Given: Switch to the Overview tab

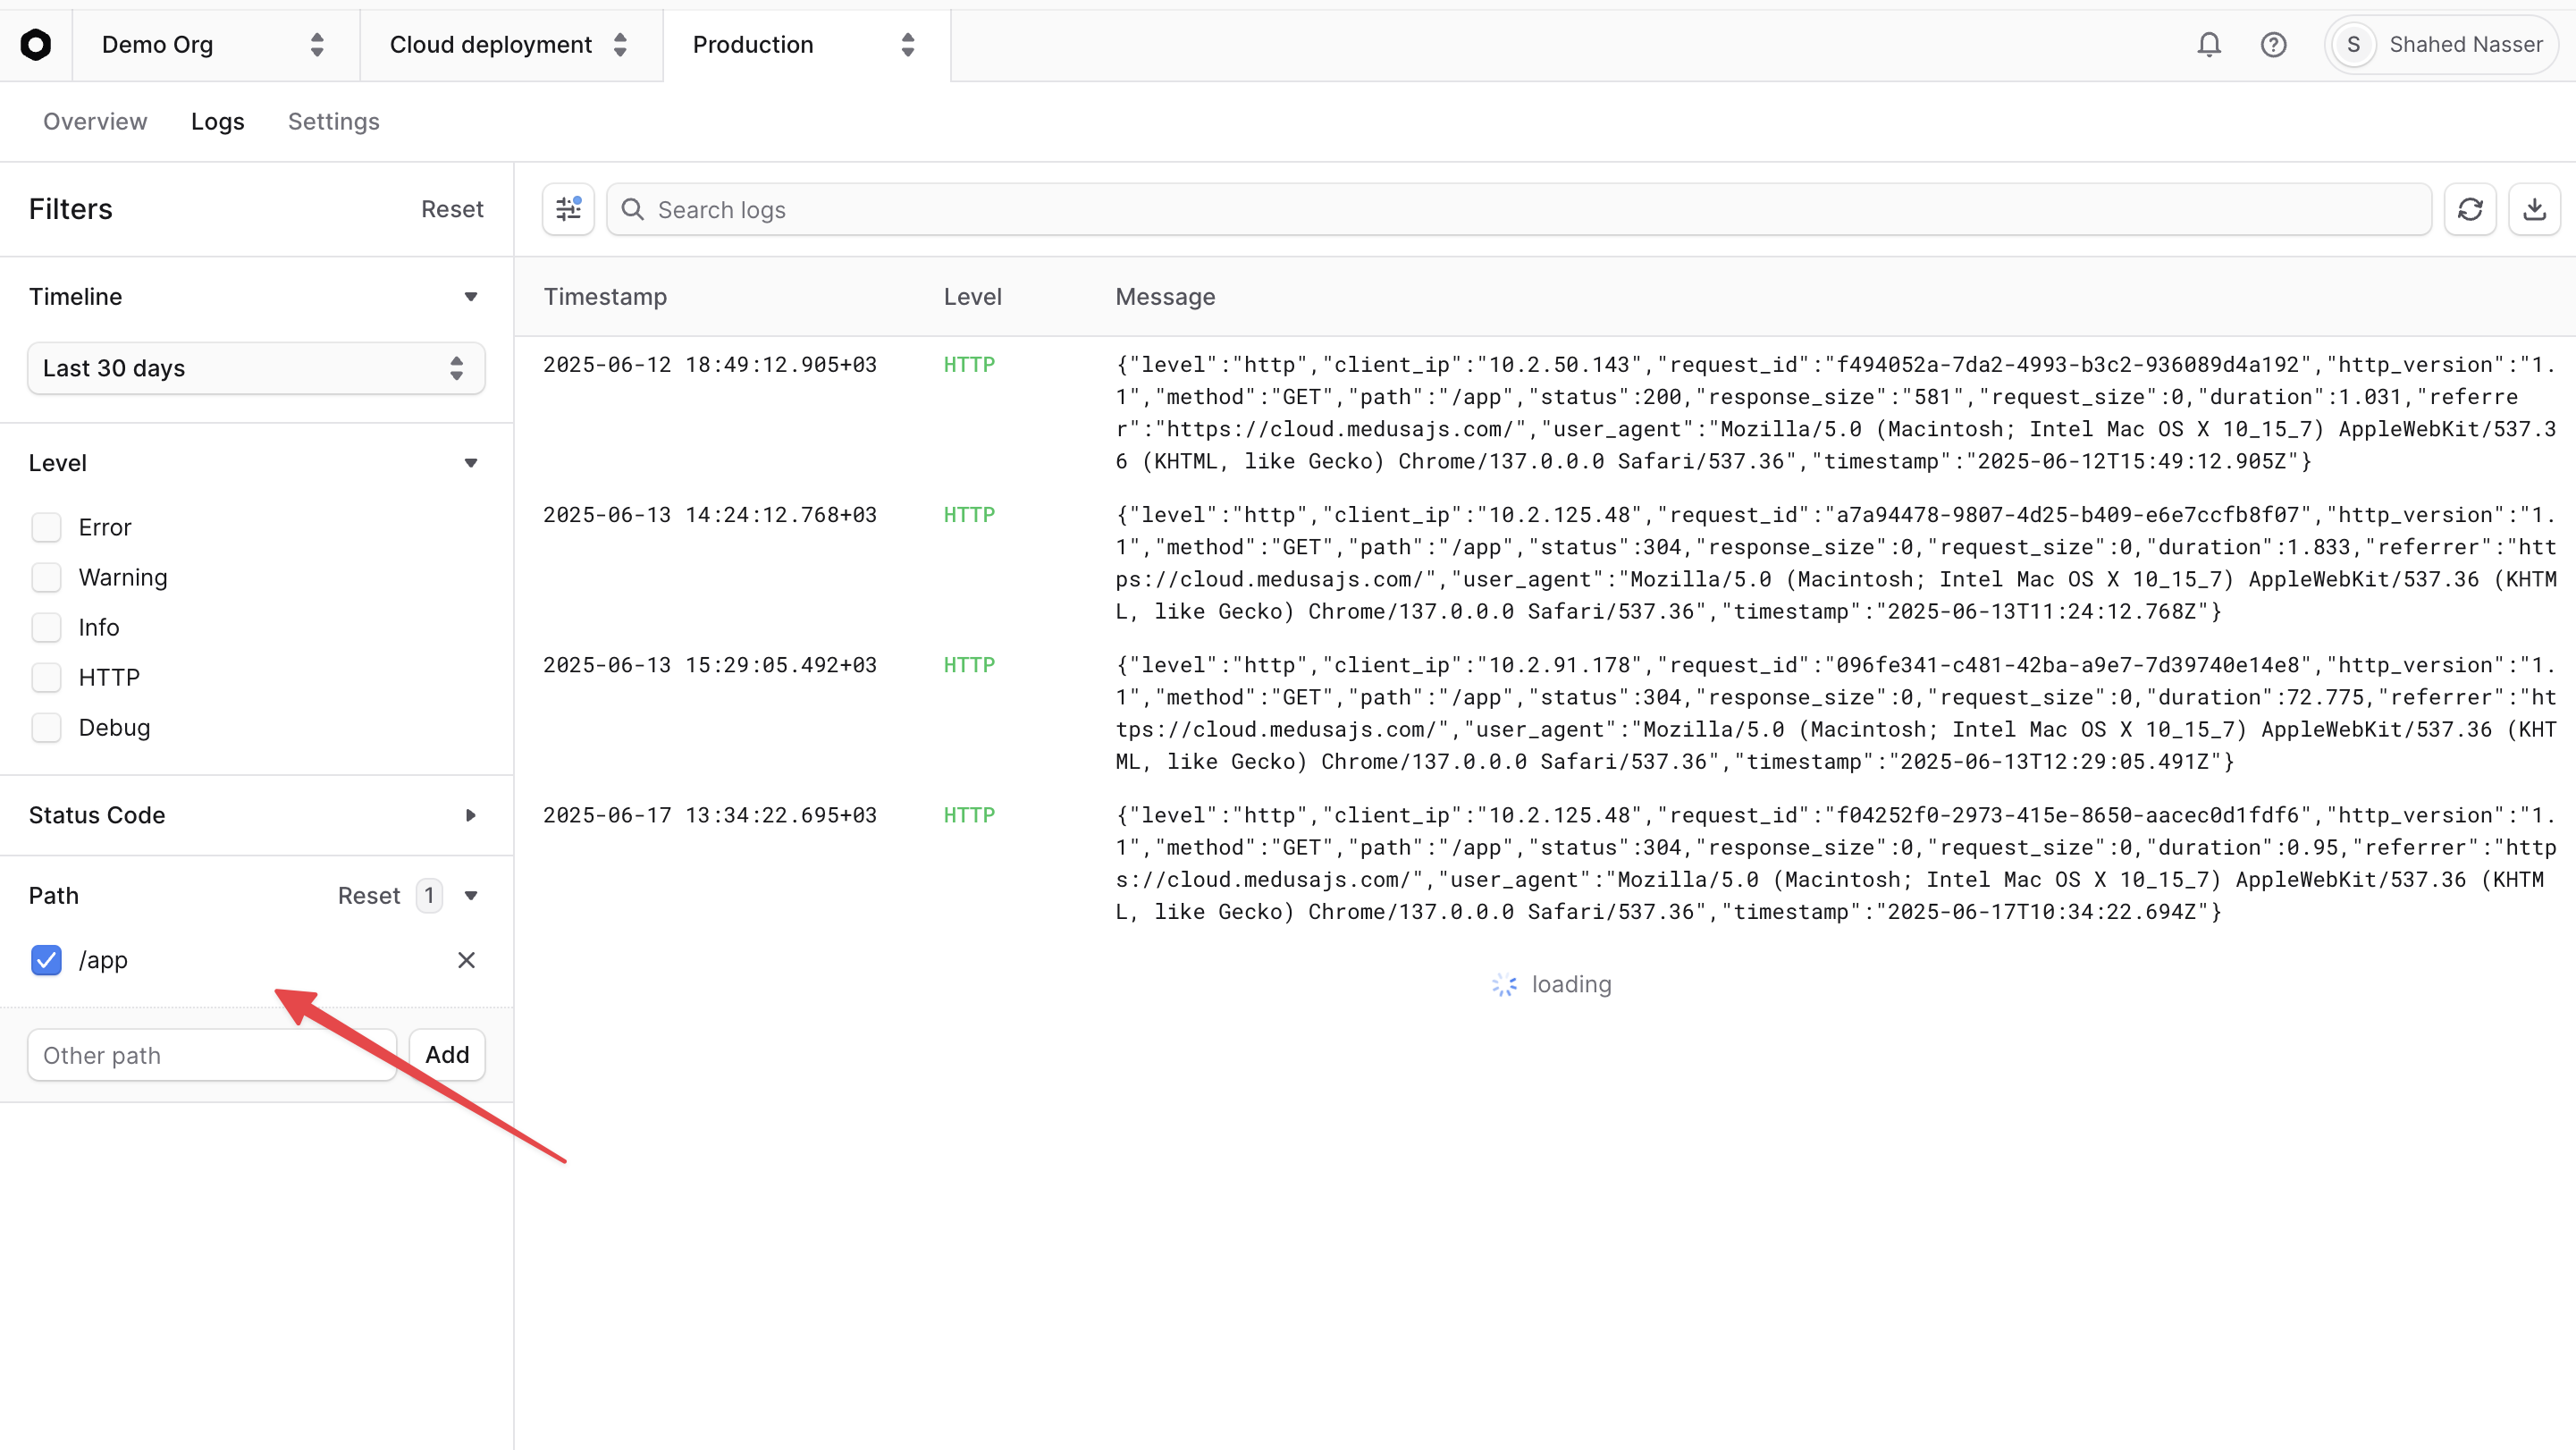Looking at the screenshot, I should [x=94, y=121].
